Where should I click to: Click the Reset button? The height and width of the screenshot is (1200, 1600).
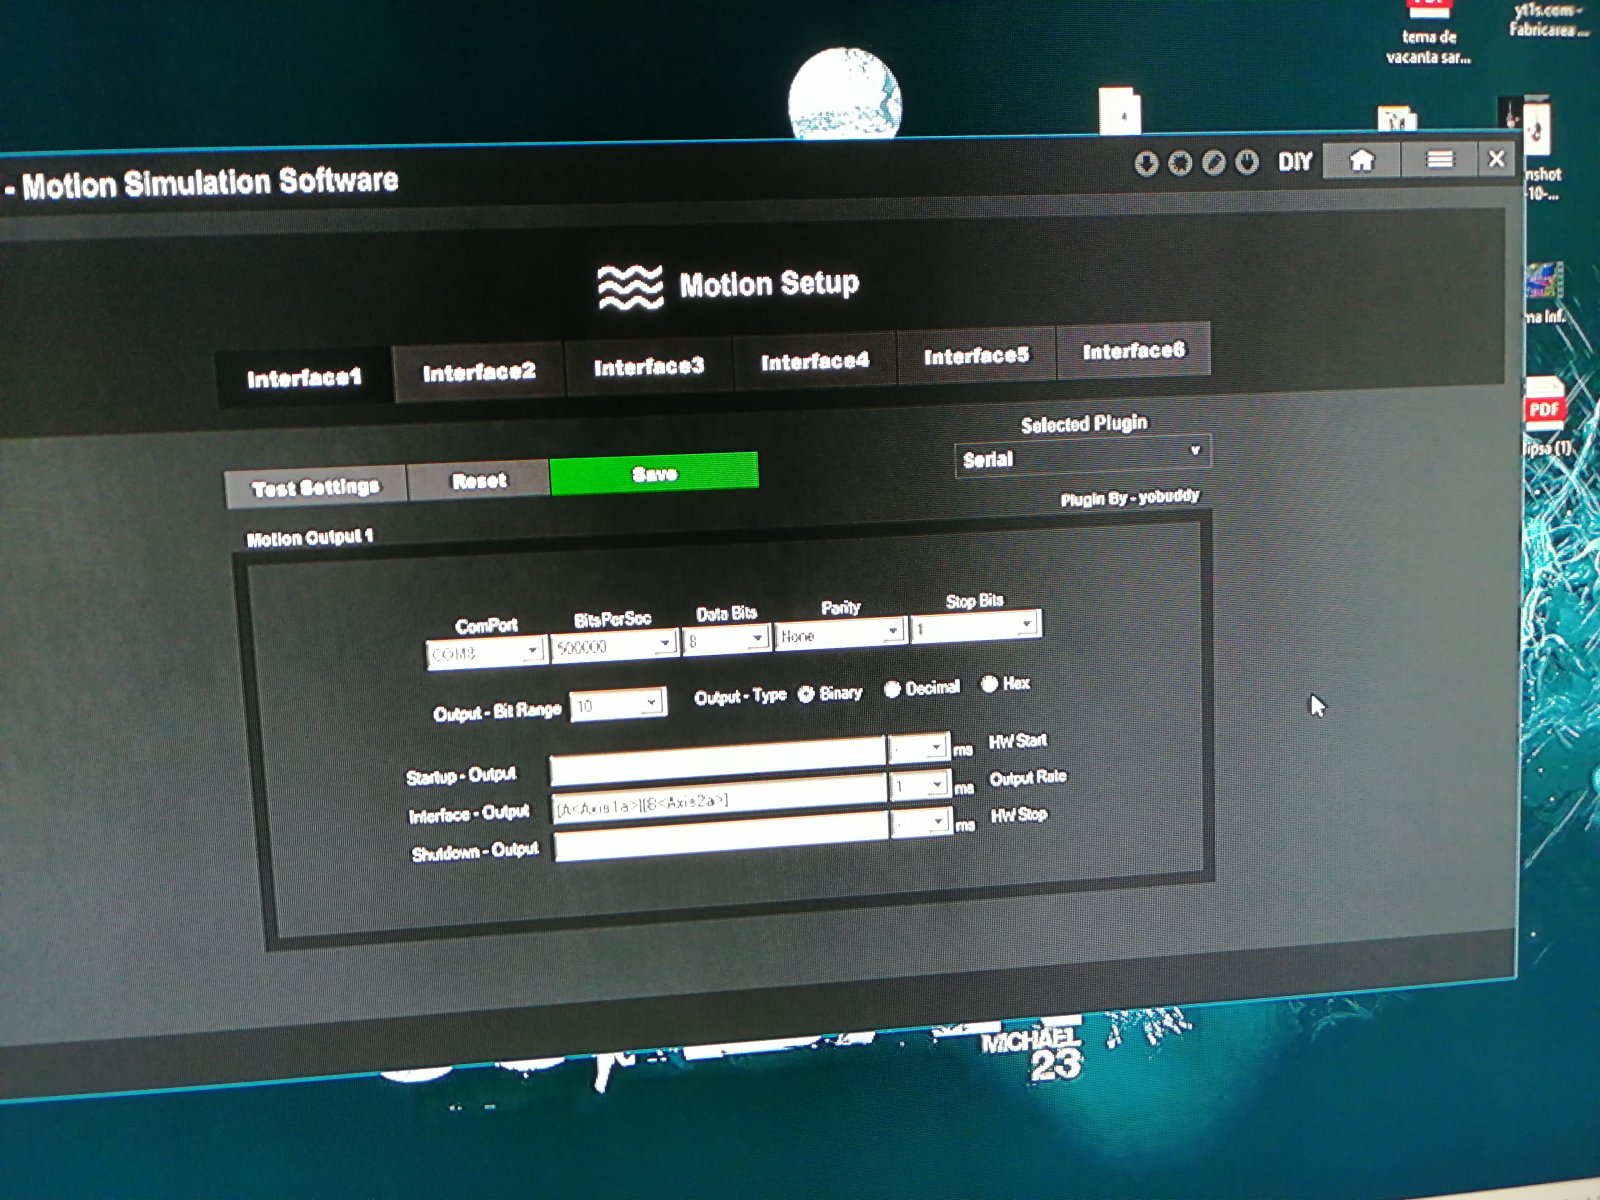pyautogui.click(x=479, y=481)
